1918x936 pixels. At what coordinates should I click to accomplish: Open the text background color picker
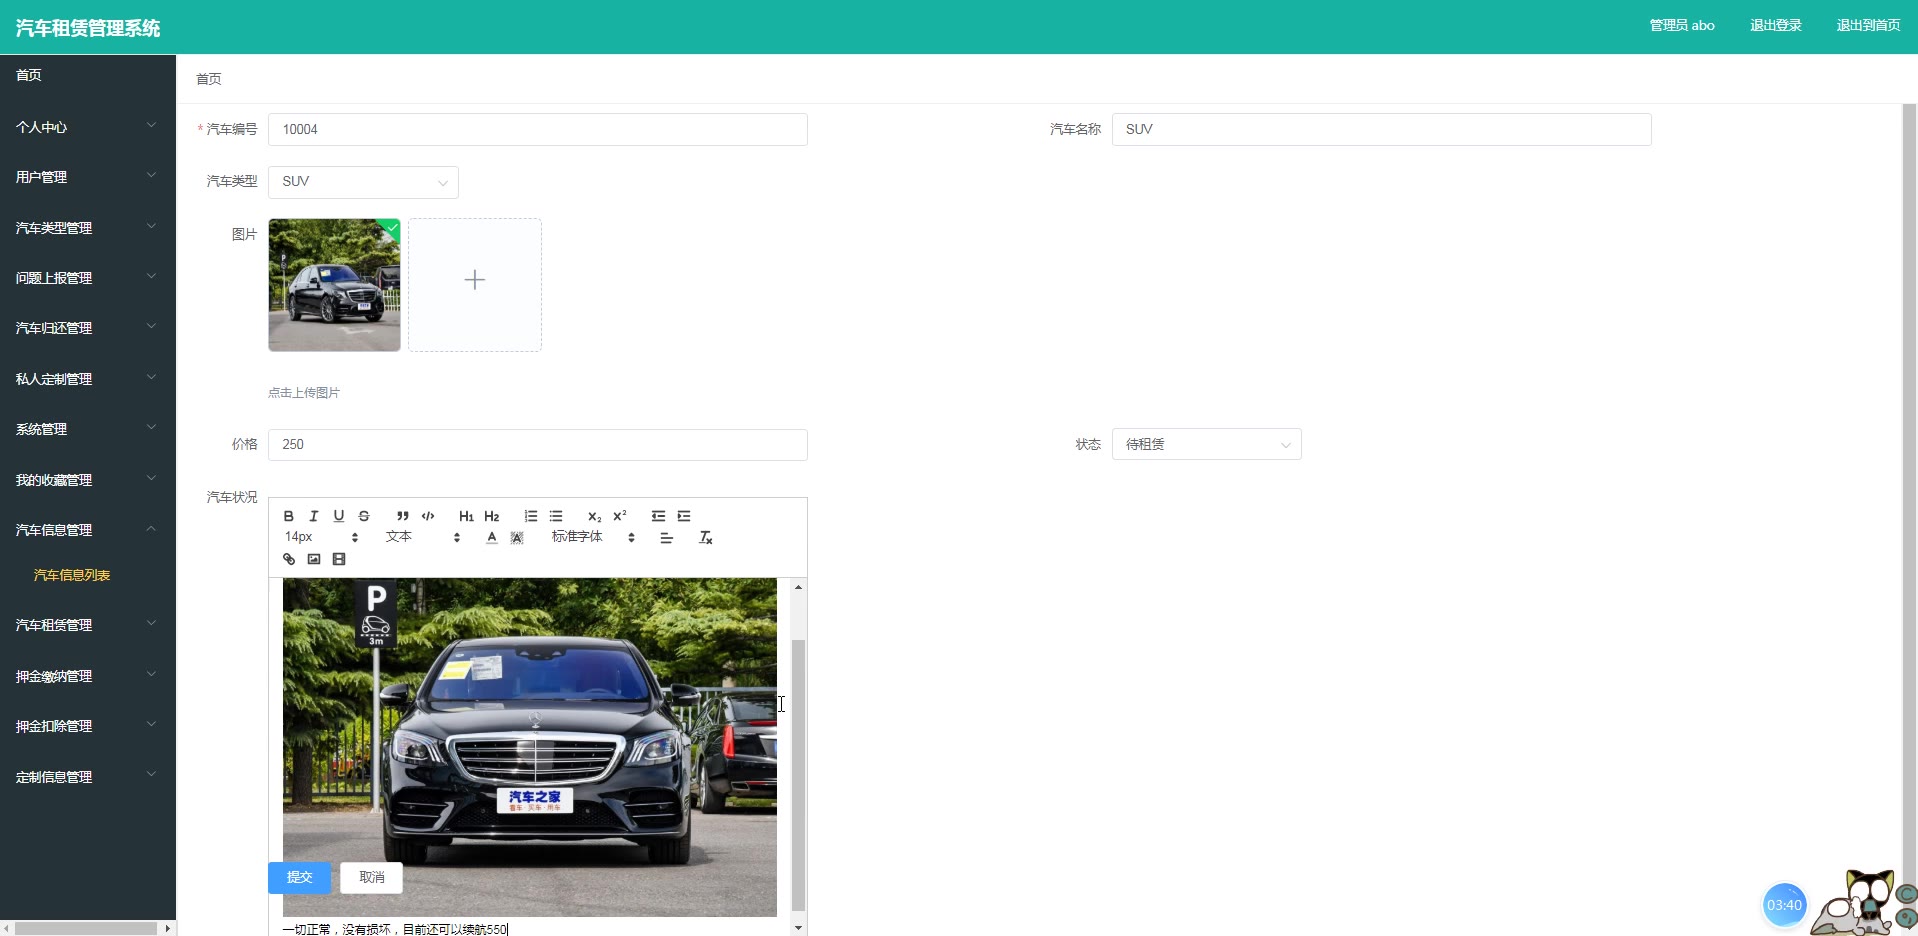[x=517, y=538]
